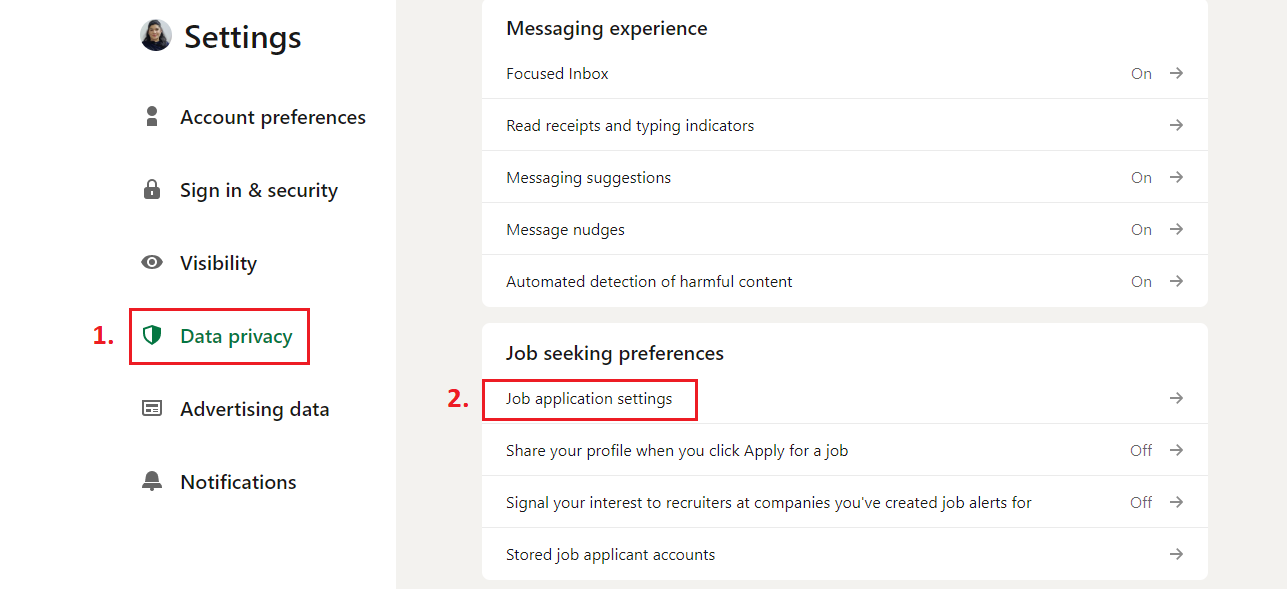Screen dimensions: 1287x596
Task: Expand the Job application settings row
Action: coord(590,399)
